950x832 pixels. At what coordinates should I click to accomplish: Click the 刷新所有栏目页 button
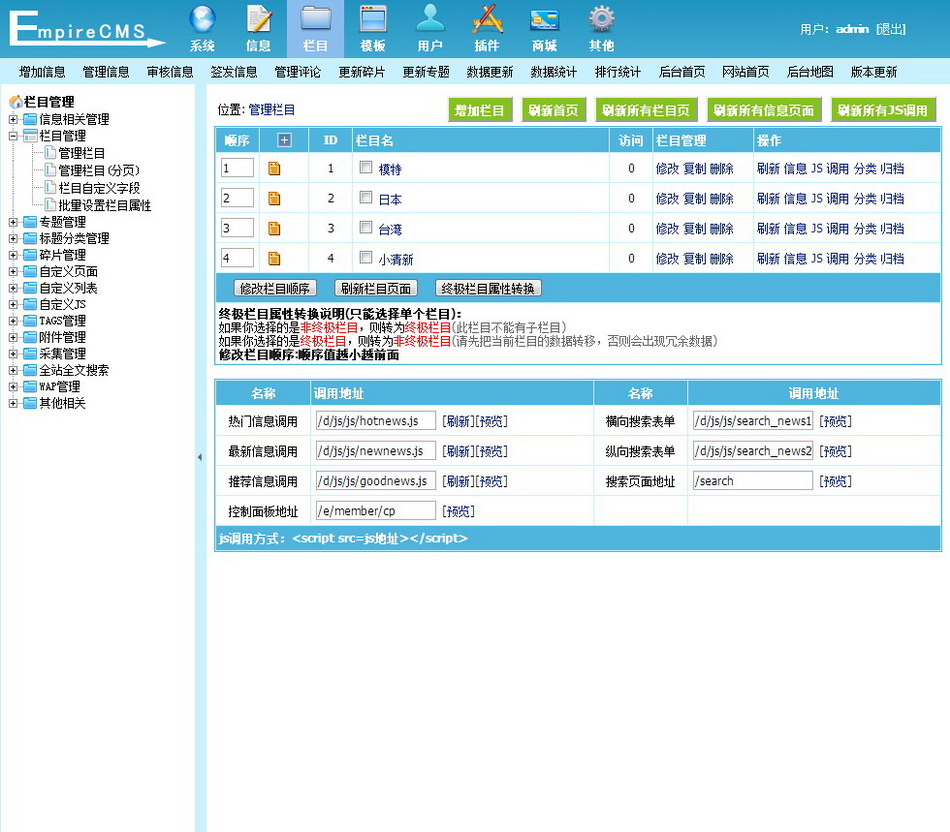click(x=646, y=110)
